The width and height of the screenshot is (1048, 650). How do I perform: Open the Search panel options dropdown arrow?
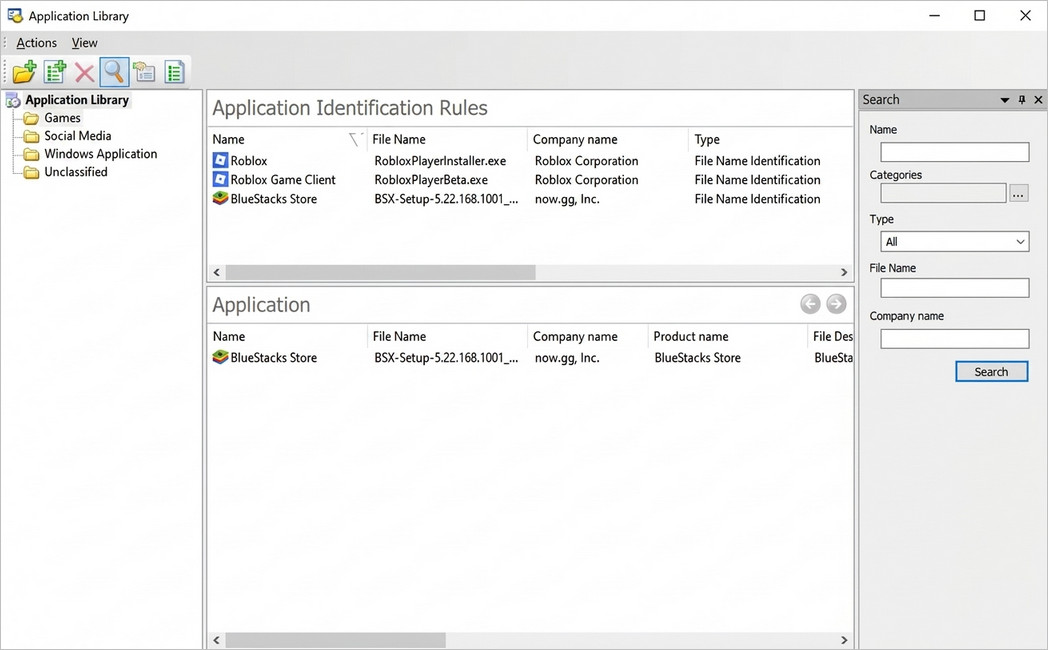[1005, 100]
